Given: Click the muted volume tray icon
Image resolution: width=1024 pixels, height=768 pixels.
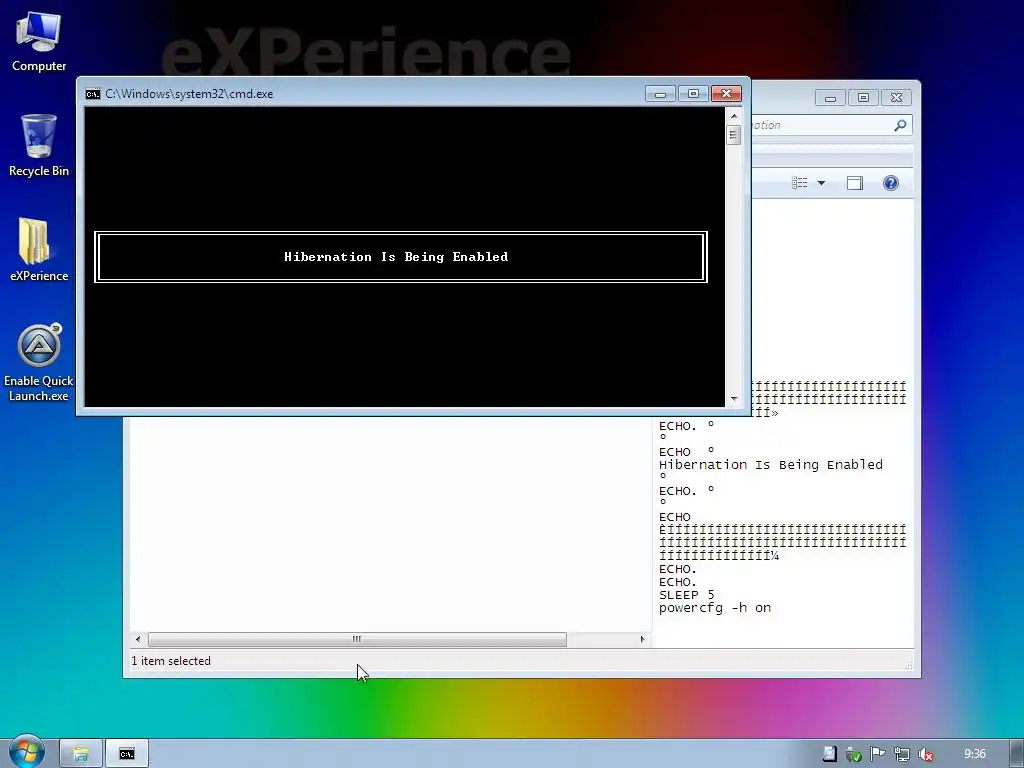Looking at the screenshot, I should point(925,754).
